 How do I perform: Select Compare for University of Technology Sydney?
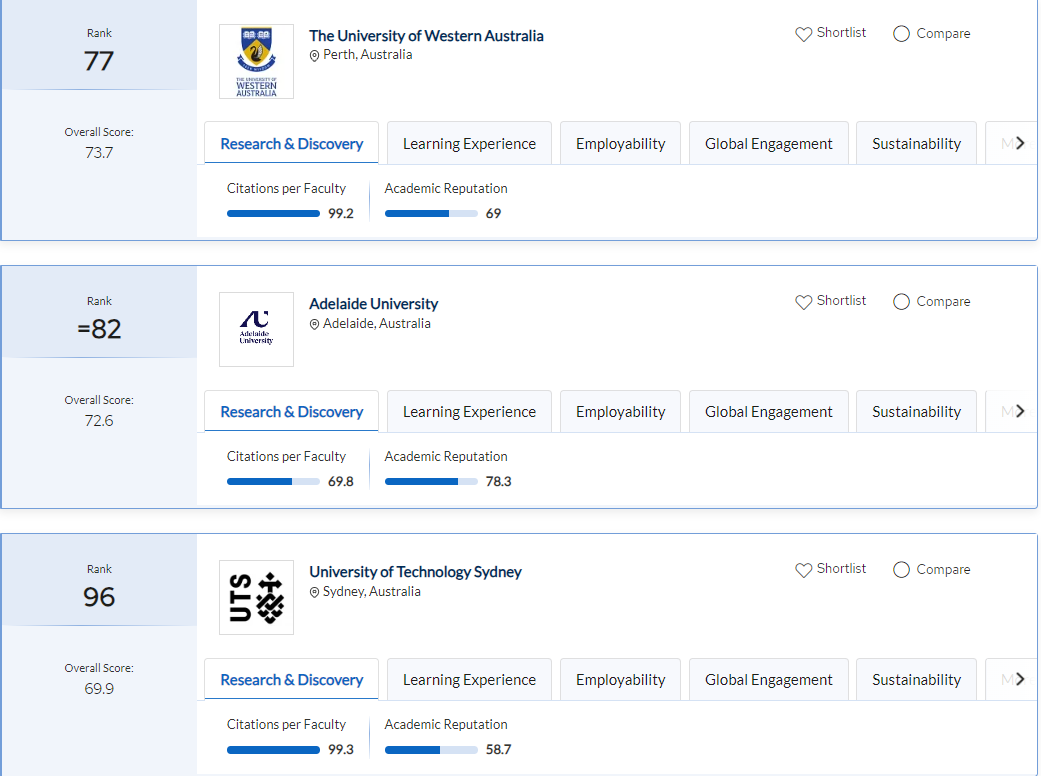901,570
